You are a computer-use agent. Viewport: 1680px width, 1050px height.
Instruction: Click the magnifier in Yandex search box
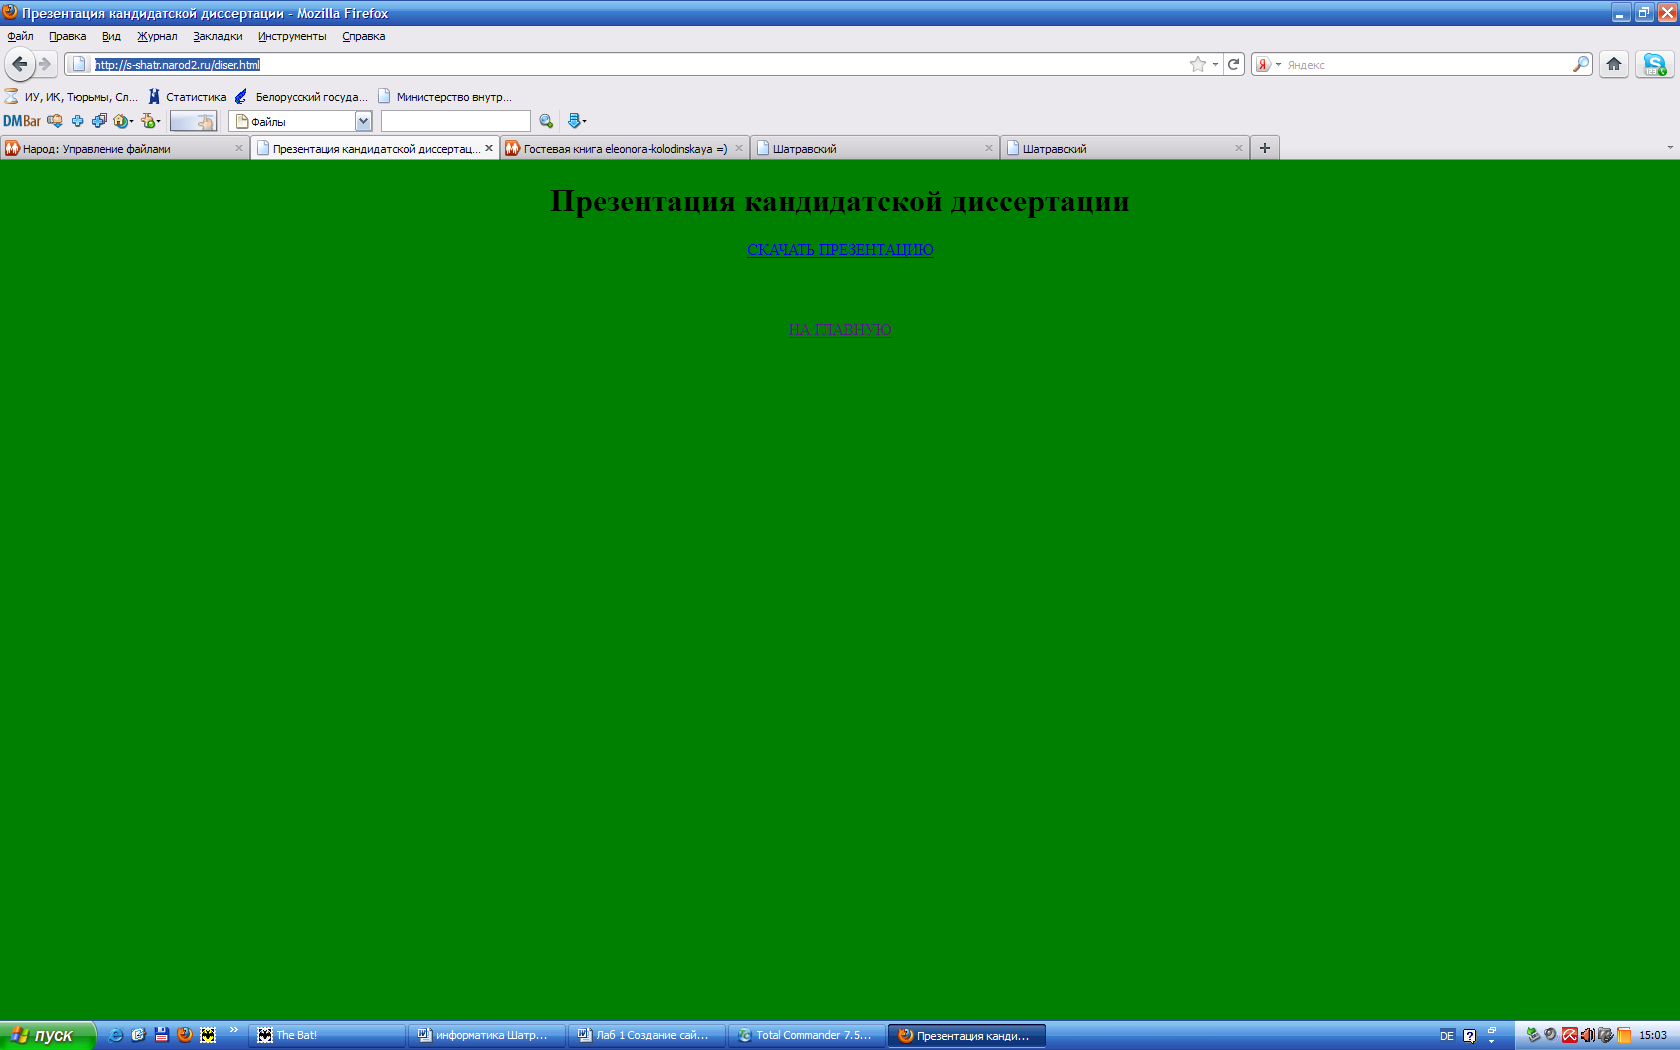1580,64
